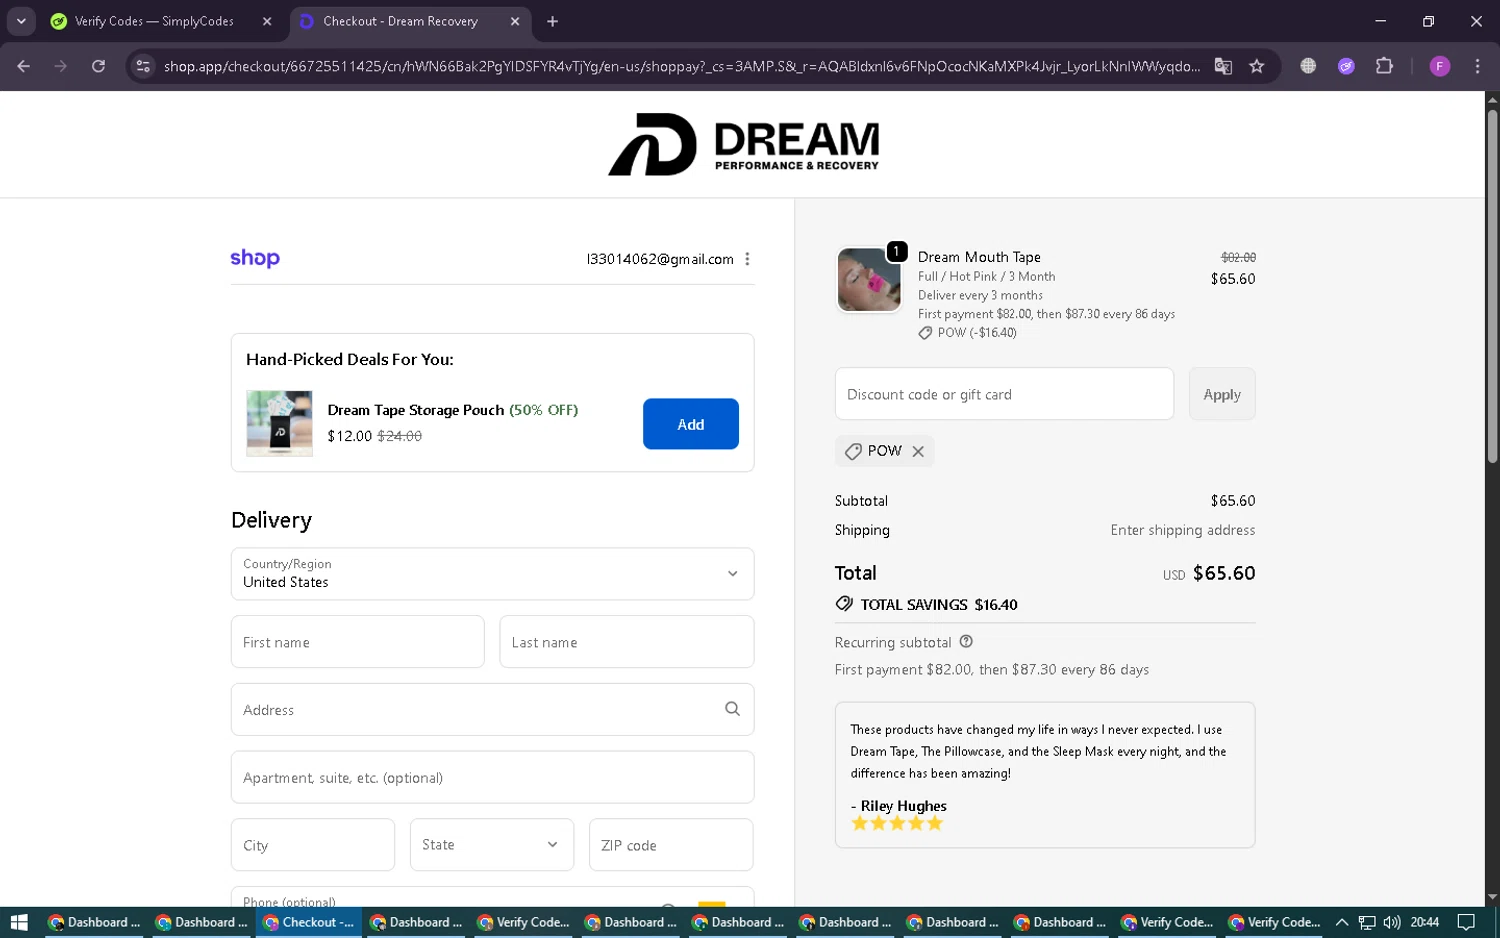
Task: Focus the First name field
Action: [358, 642]
